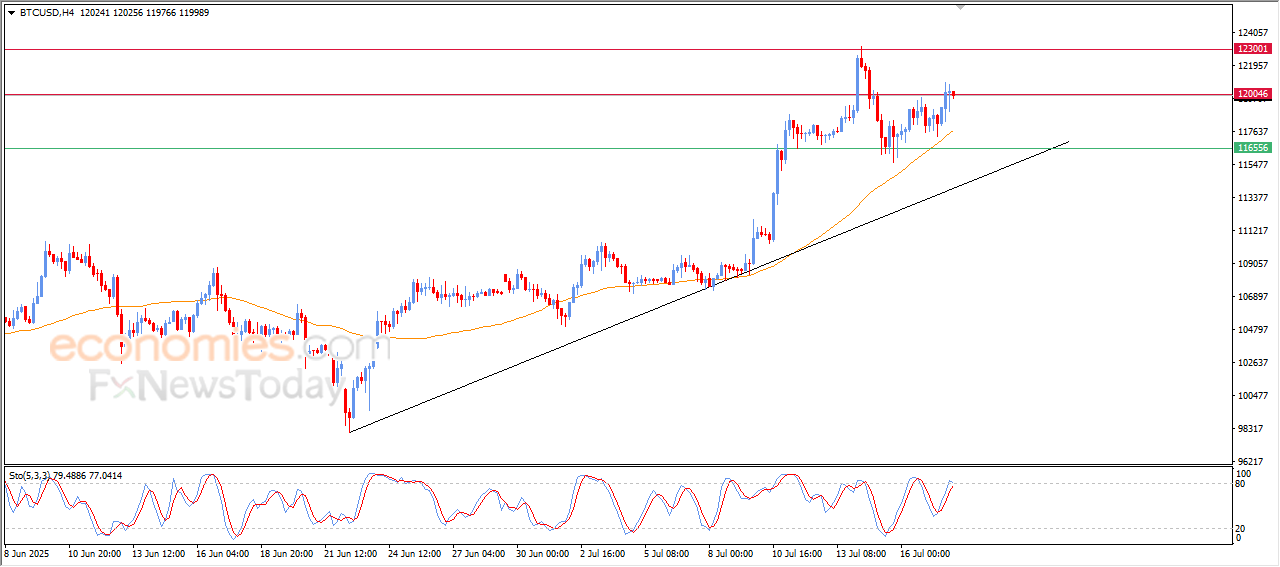Image resolution: width=1280 pixels, height=567 pixels.
Task: Click the 16 Jun 04:00 time label
Action: coord(223,552)
